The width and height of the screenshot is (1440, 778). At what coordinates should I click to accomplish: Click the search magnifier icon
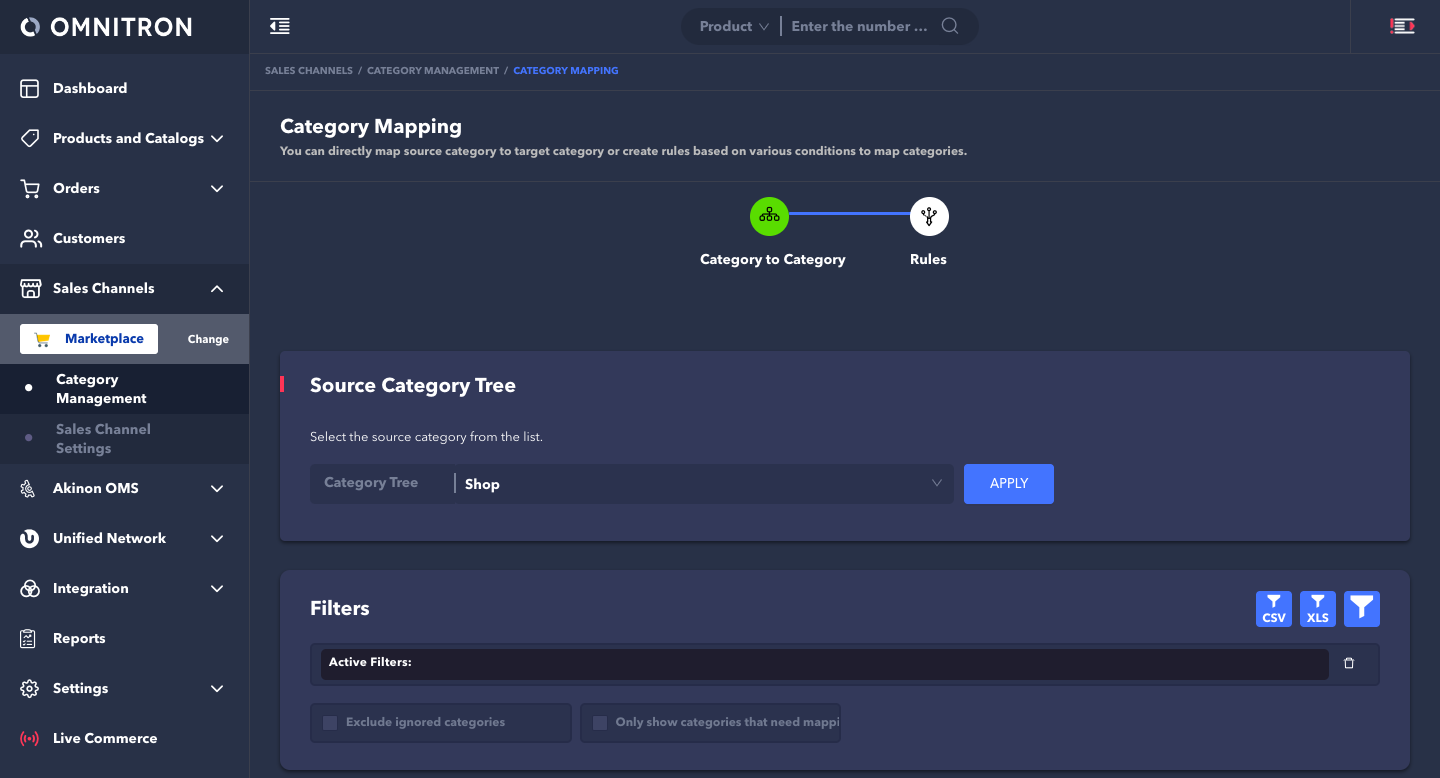950,27
